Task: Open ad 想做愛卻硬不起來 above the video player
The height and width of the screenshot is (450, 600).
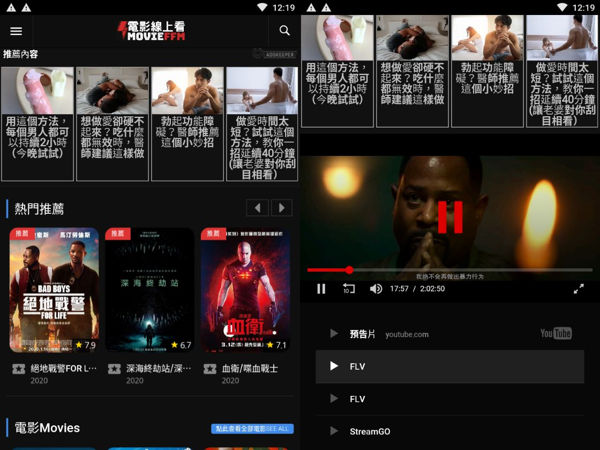Action: point(412,71)
